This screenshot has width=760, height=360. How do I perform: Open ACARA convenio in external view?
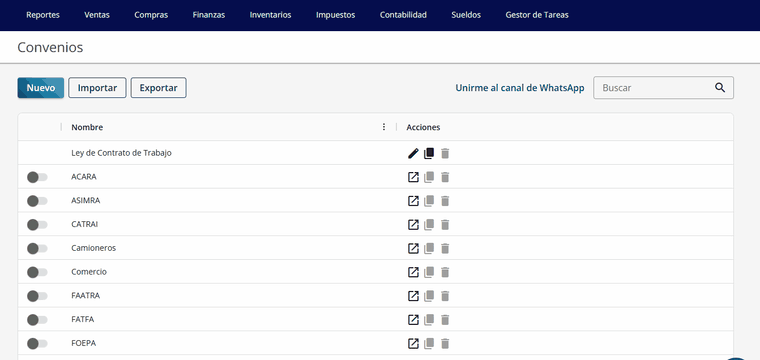pyautogui.click(x=413, y=177)
